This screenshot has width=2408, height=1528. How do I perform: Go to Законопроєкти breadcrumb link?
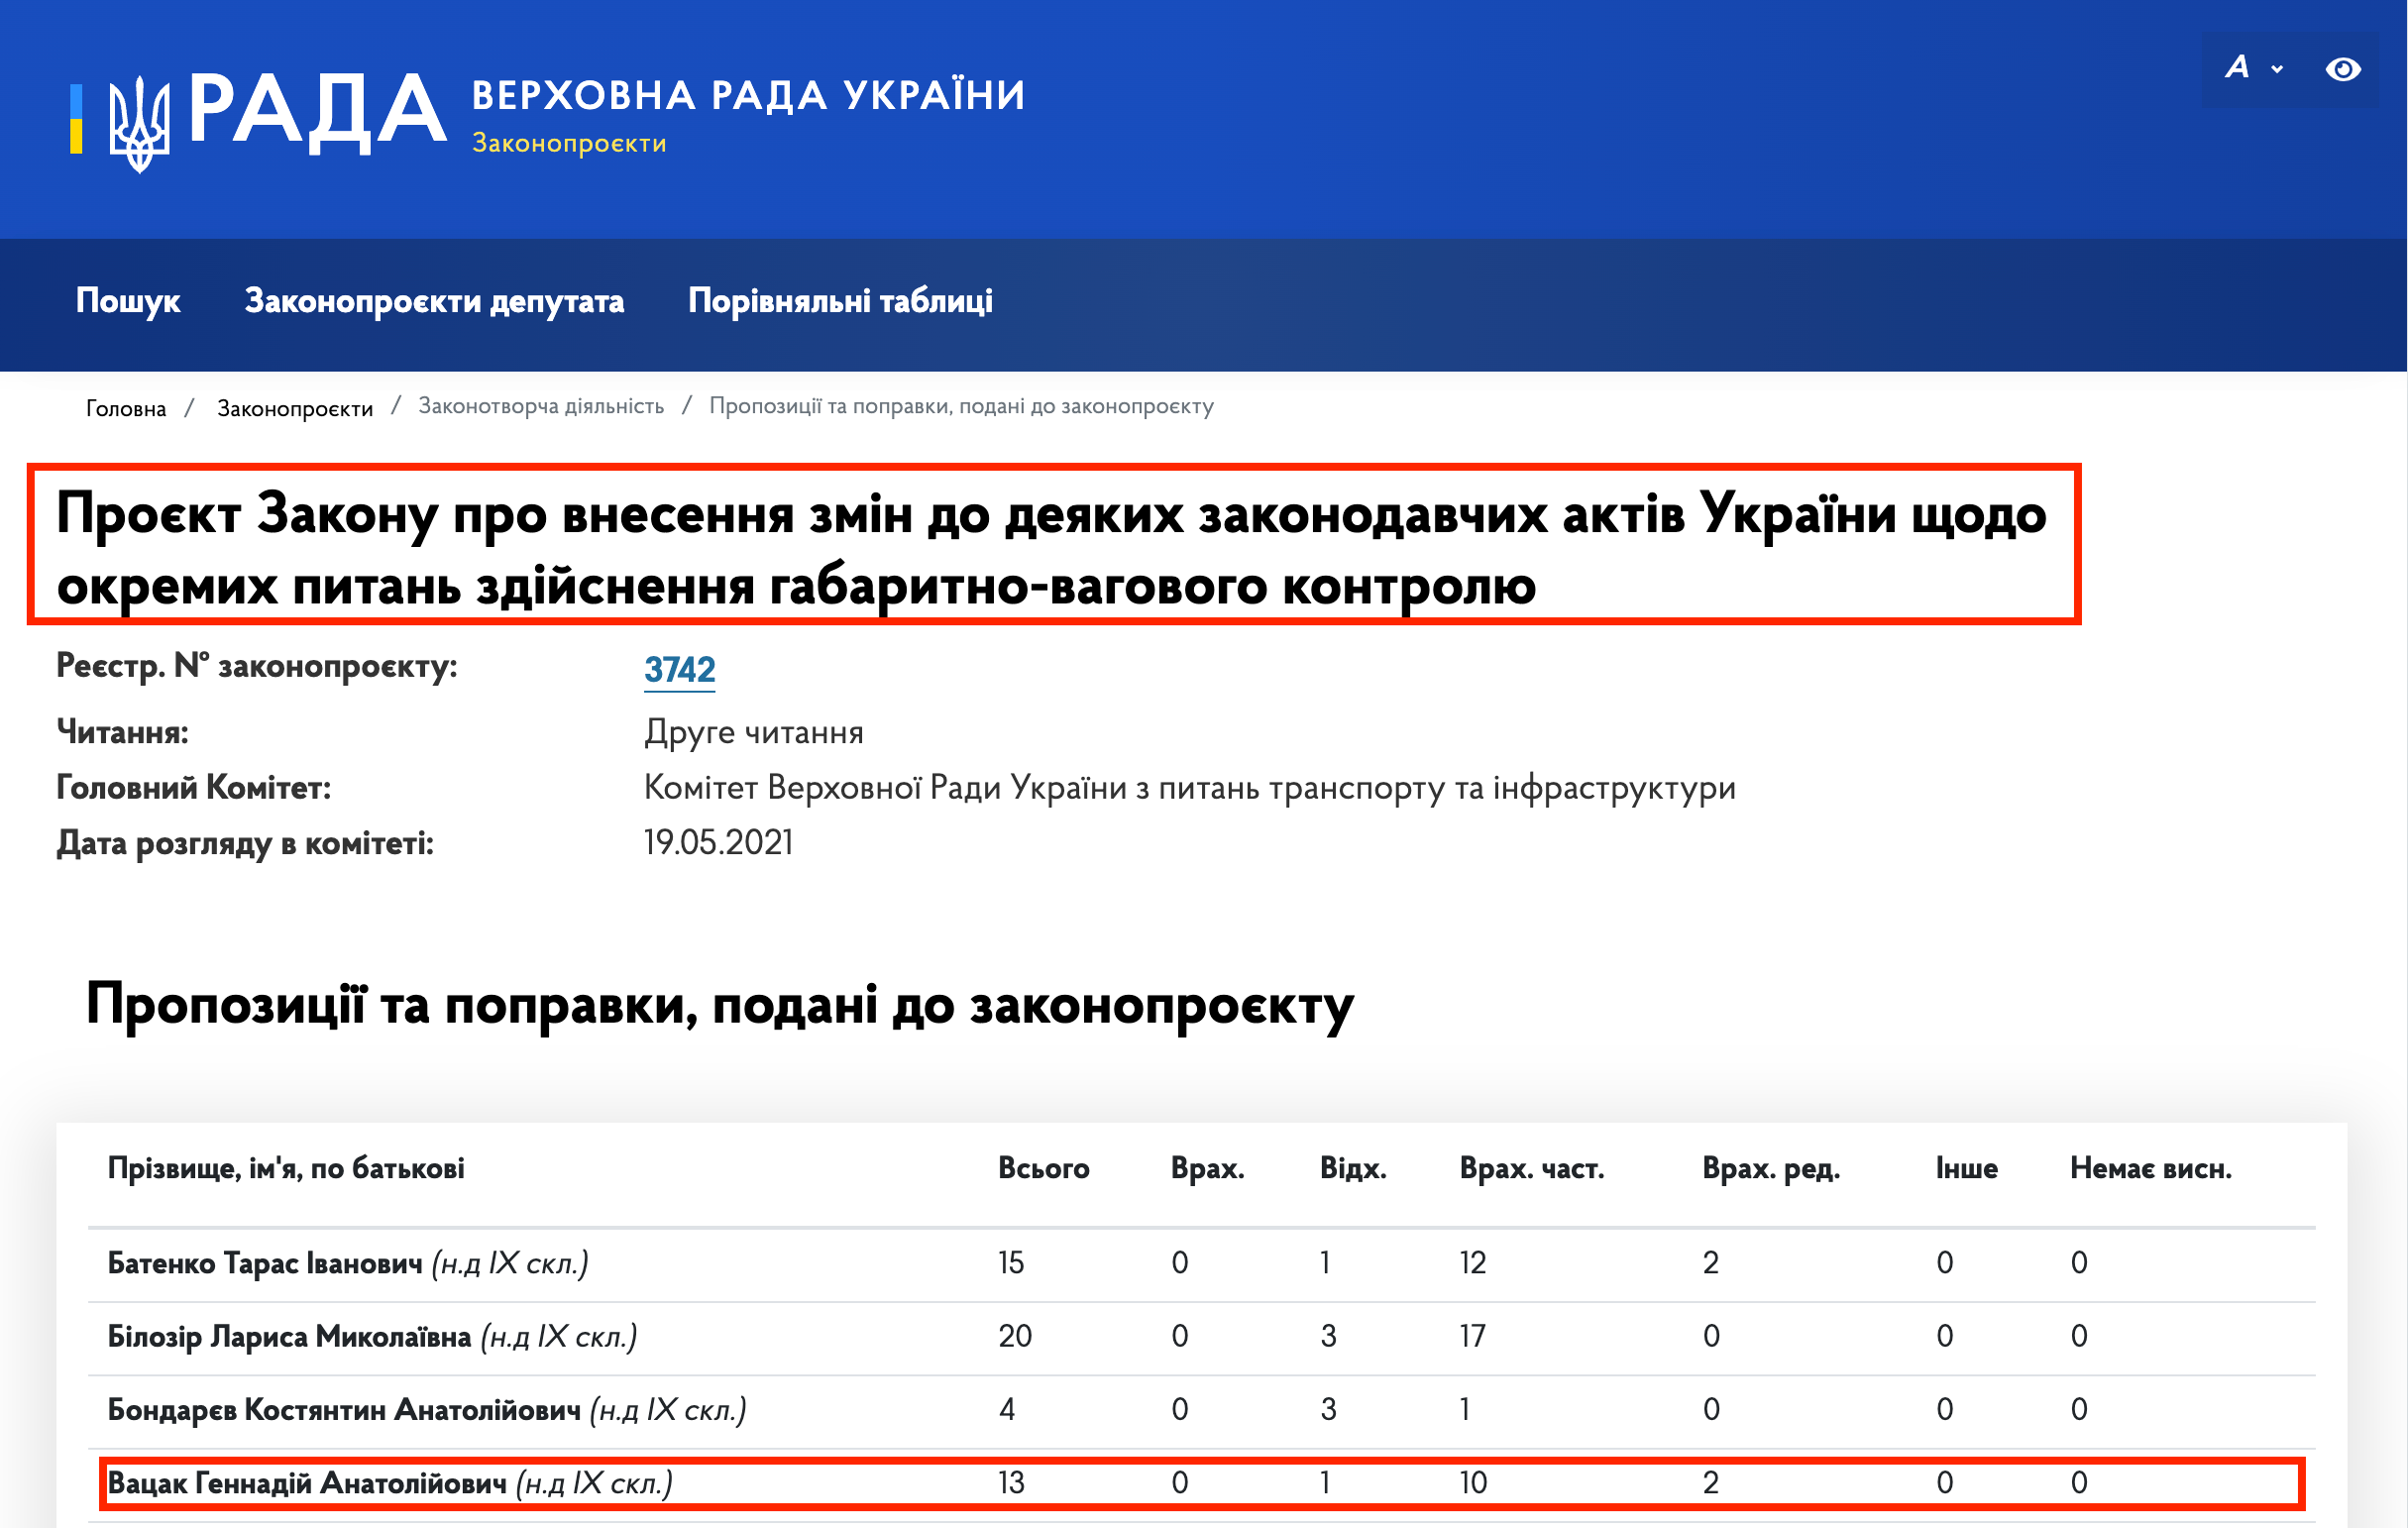tap(295, 408)
